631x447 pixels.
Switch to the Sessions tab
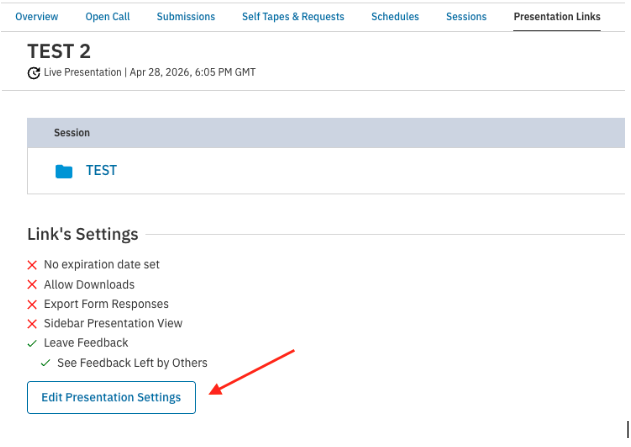pos(466,16)
